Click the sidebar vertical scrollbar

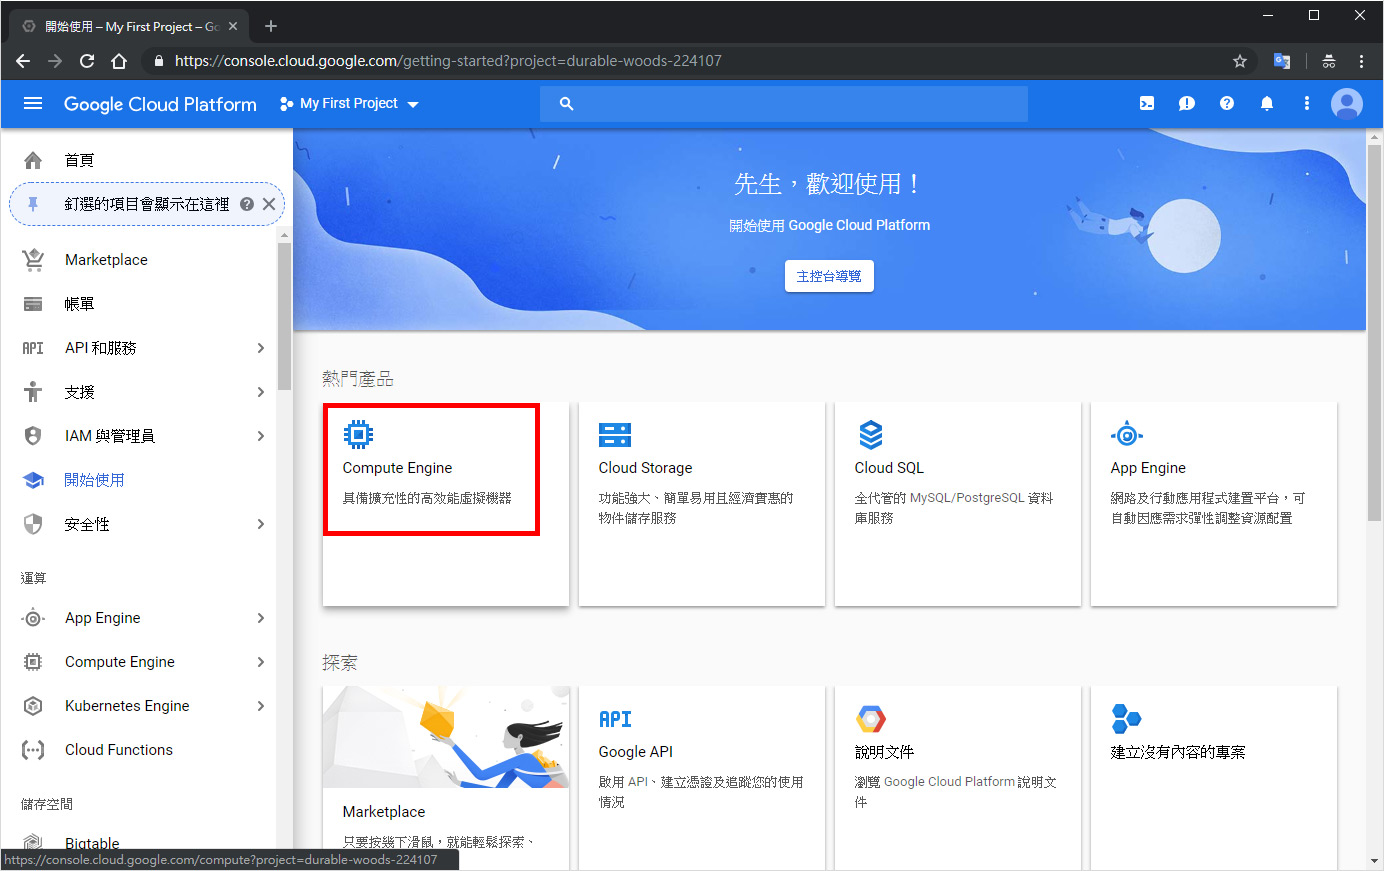284,315
